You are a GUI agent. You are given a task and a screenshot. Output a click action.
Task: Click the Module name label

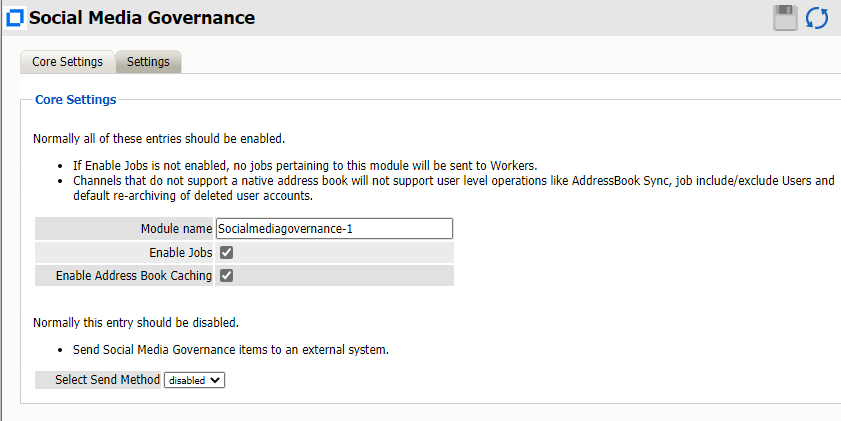click(176, 229)
